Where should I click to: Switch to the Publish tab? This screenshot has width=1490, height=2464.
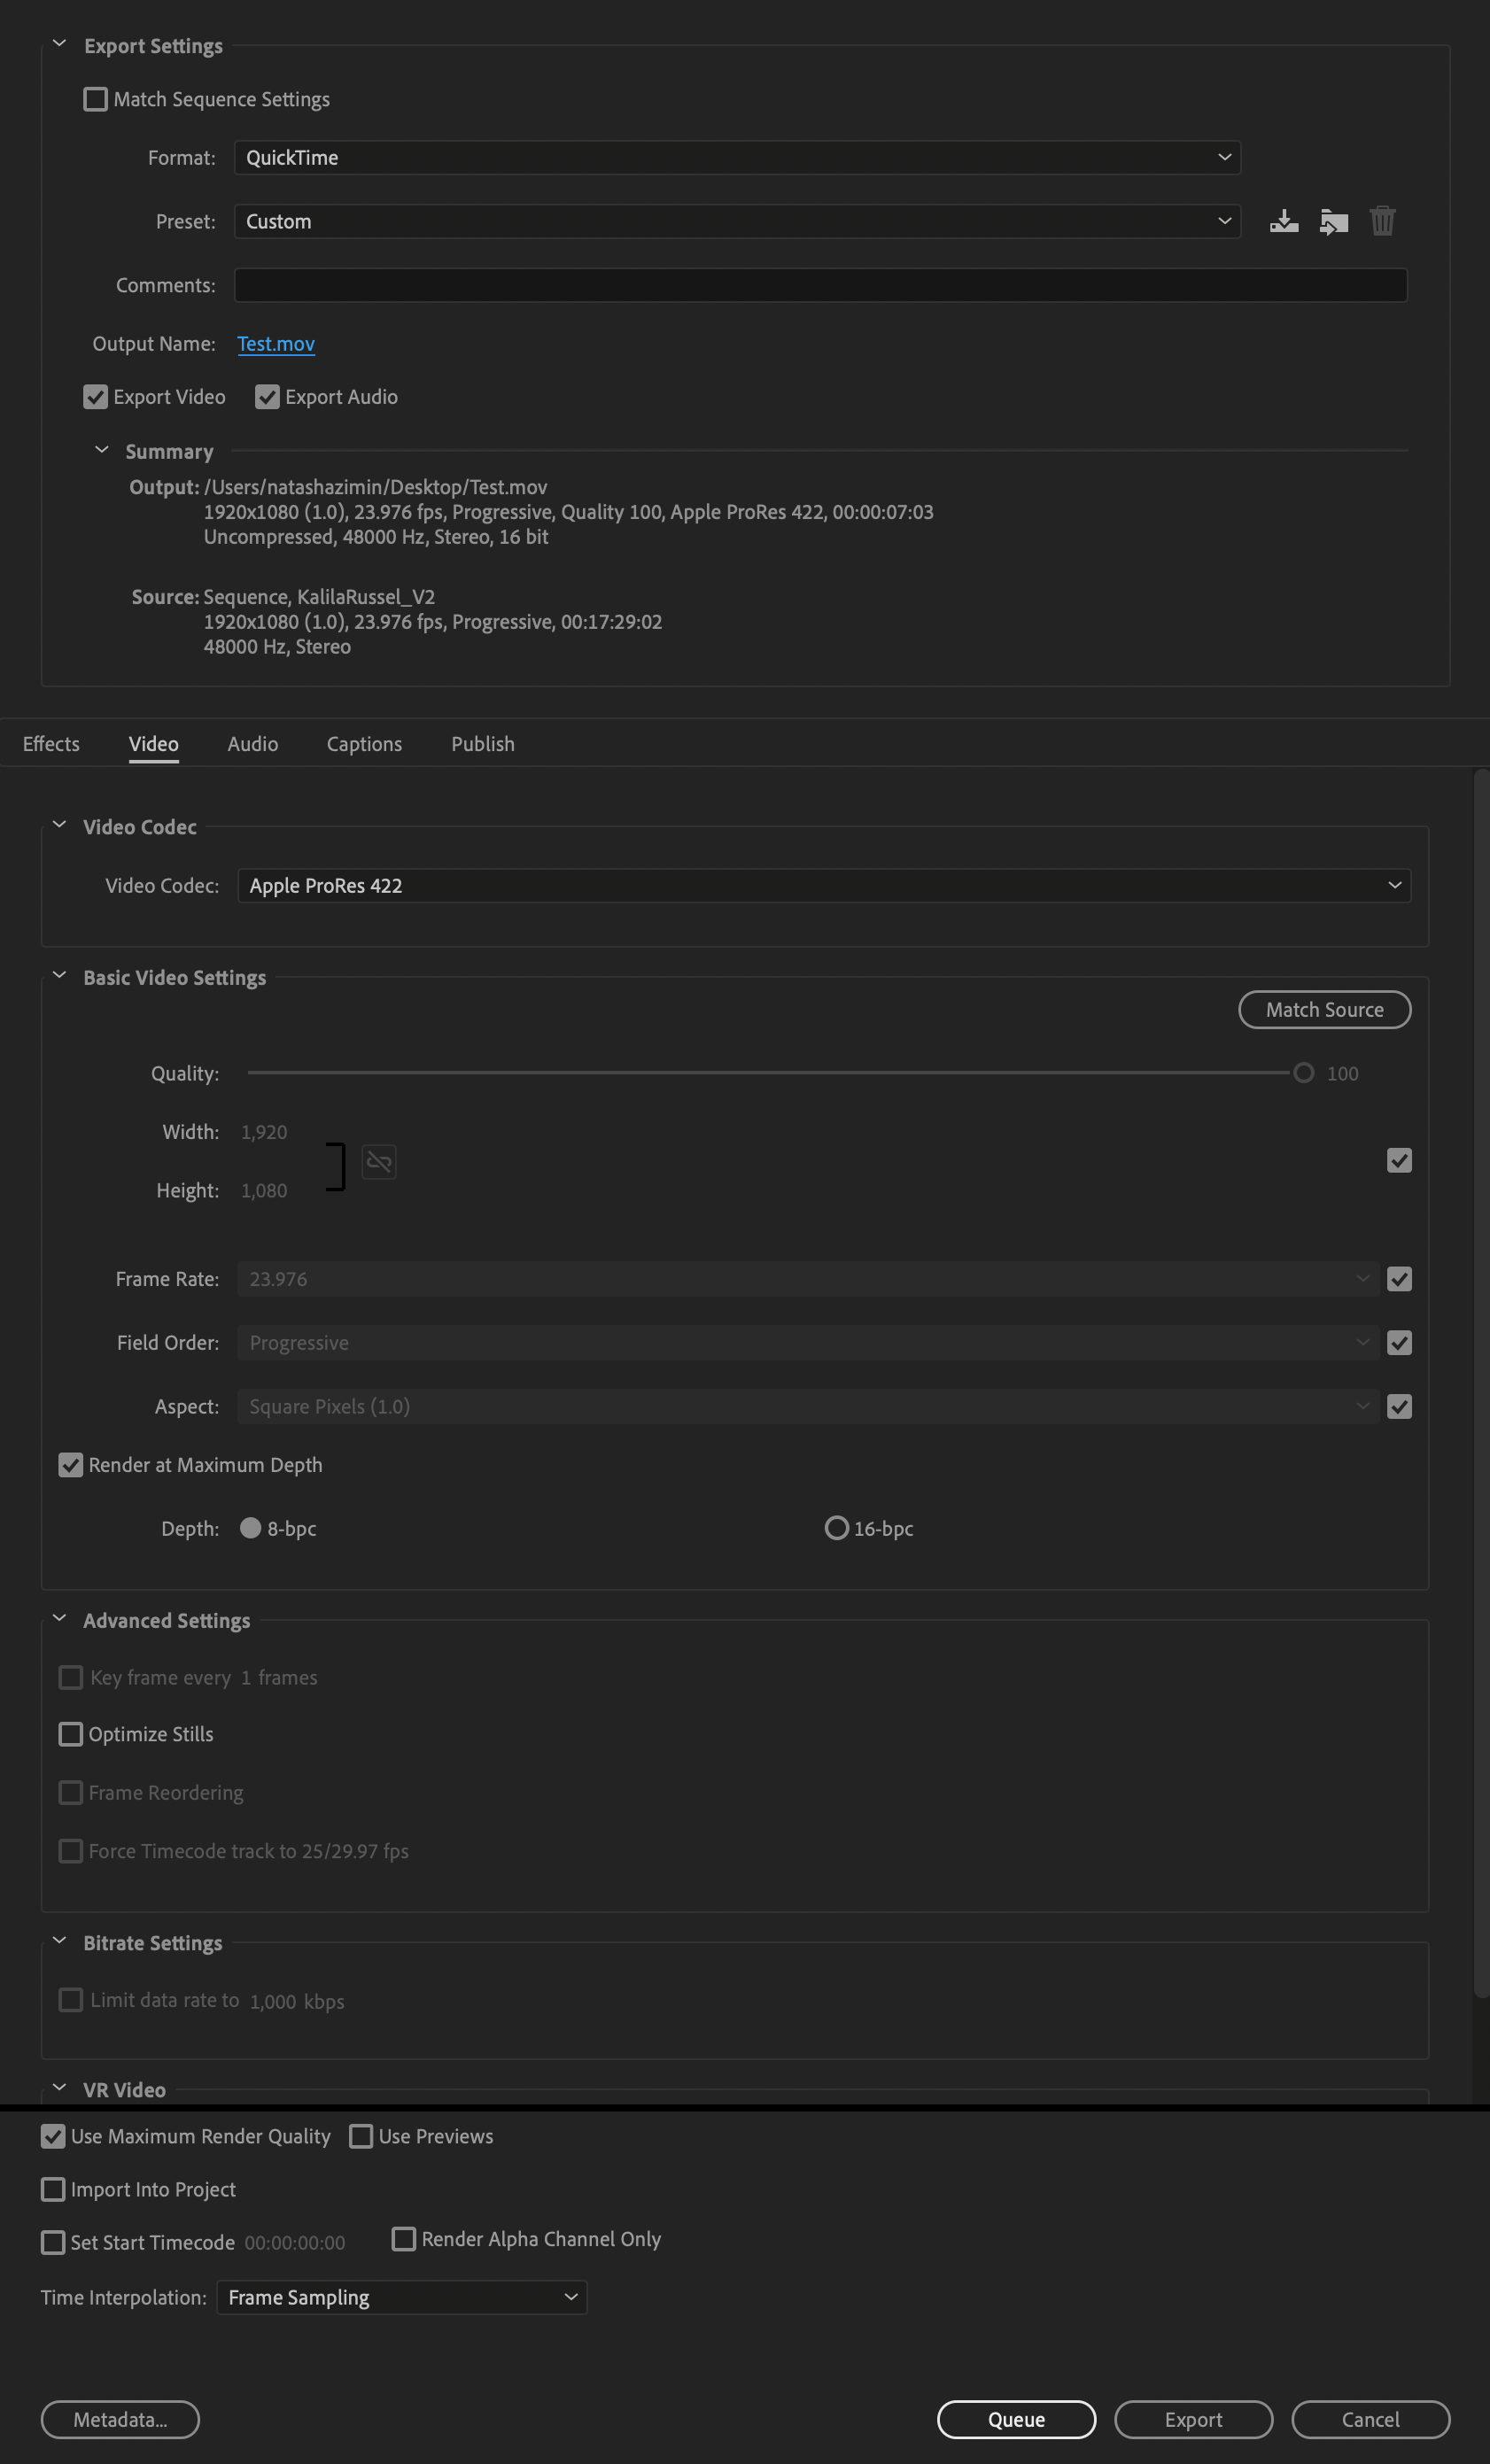[x=482, y=744]
